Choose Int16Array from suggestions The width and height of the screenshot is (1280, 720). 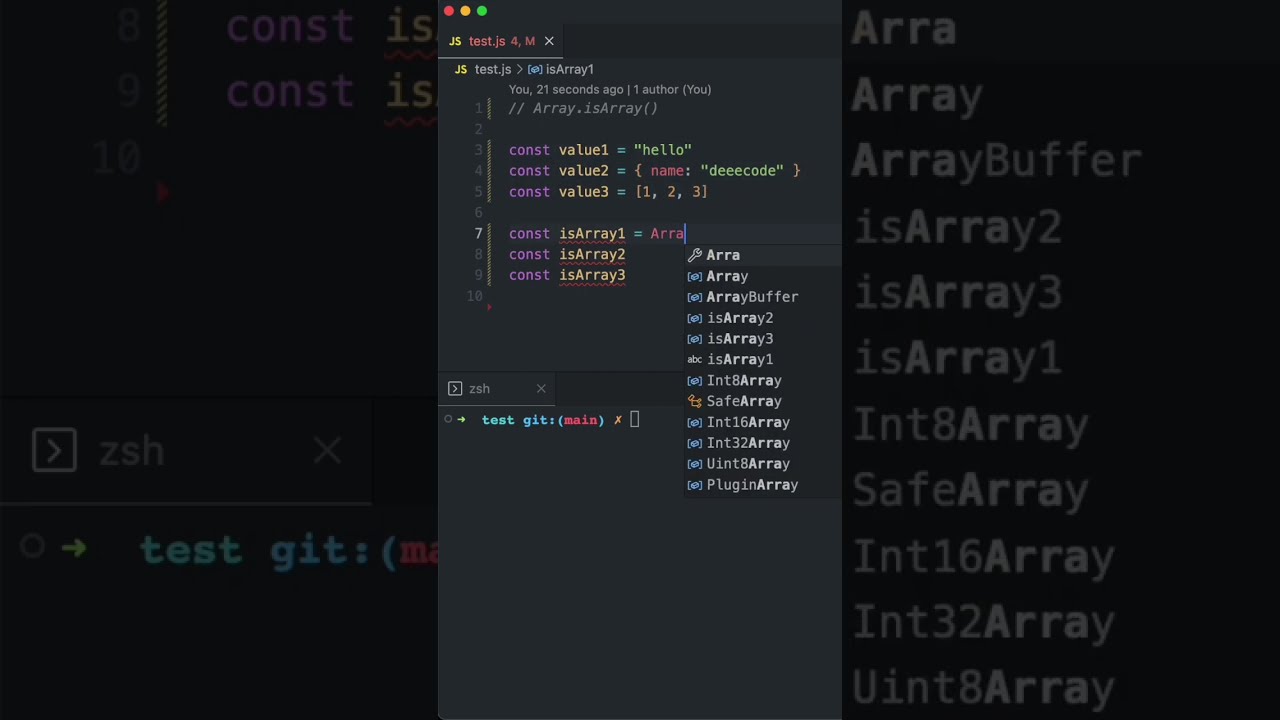tap(763, 422)
